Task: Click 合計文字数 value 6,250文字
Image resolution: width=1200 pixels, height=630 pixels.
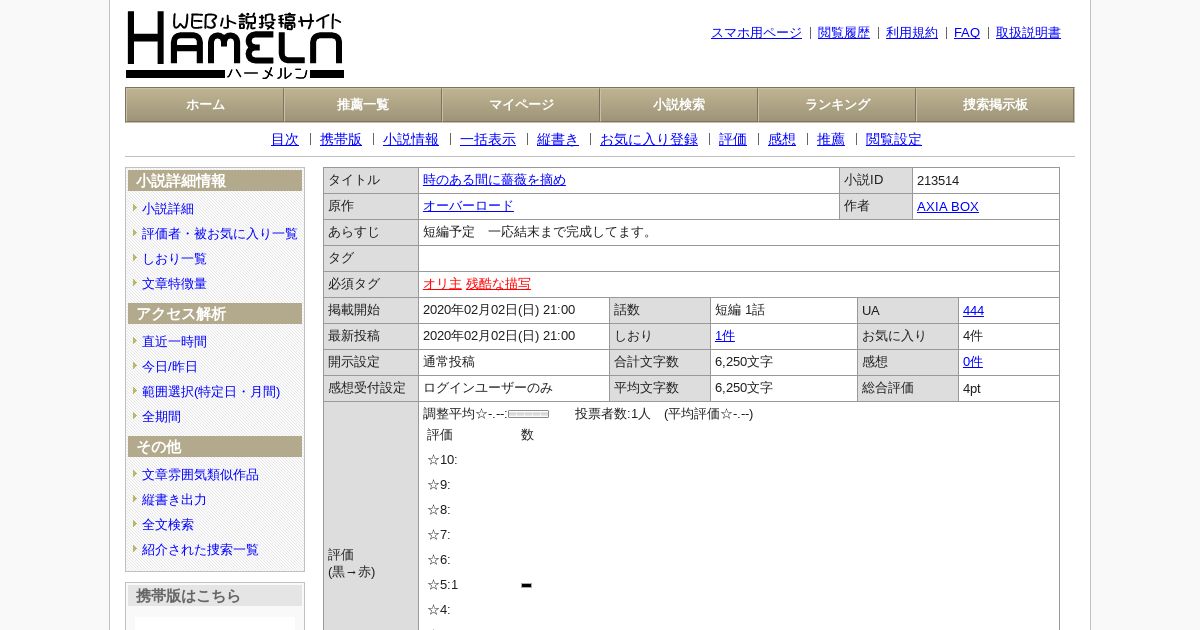Action: pyautogui.click(x=744, y=362)
